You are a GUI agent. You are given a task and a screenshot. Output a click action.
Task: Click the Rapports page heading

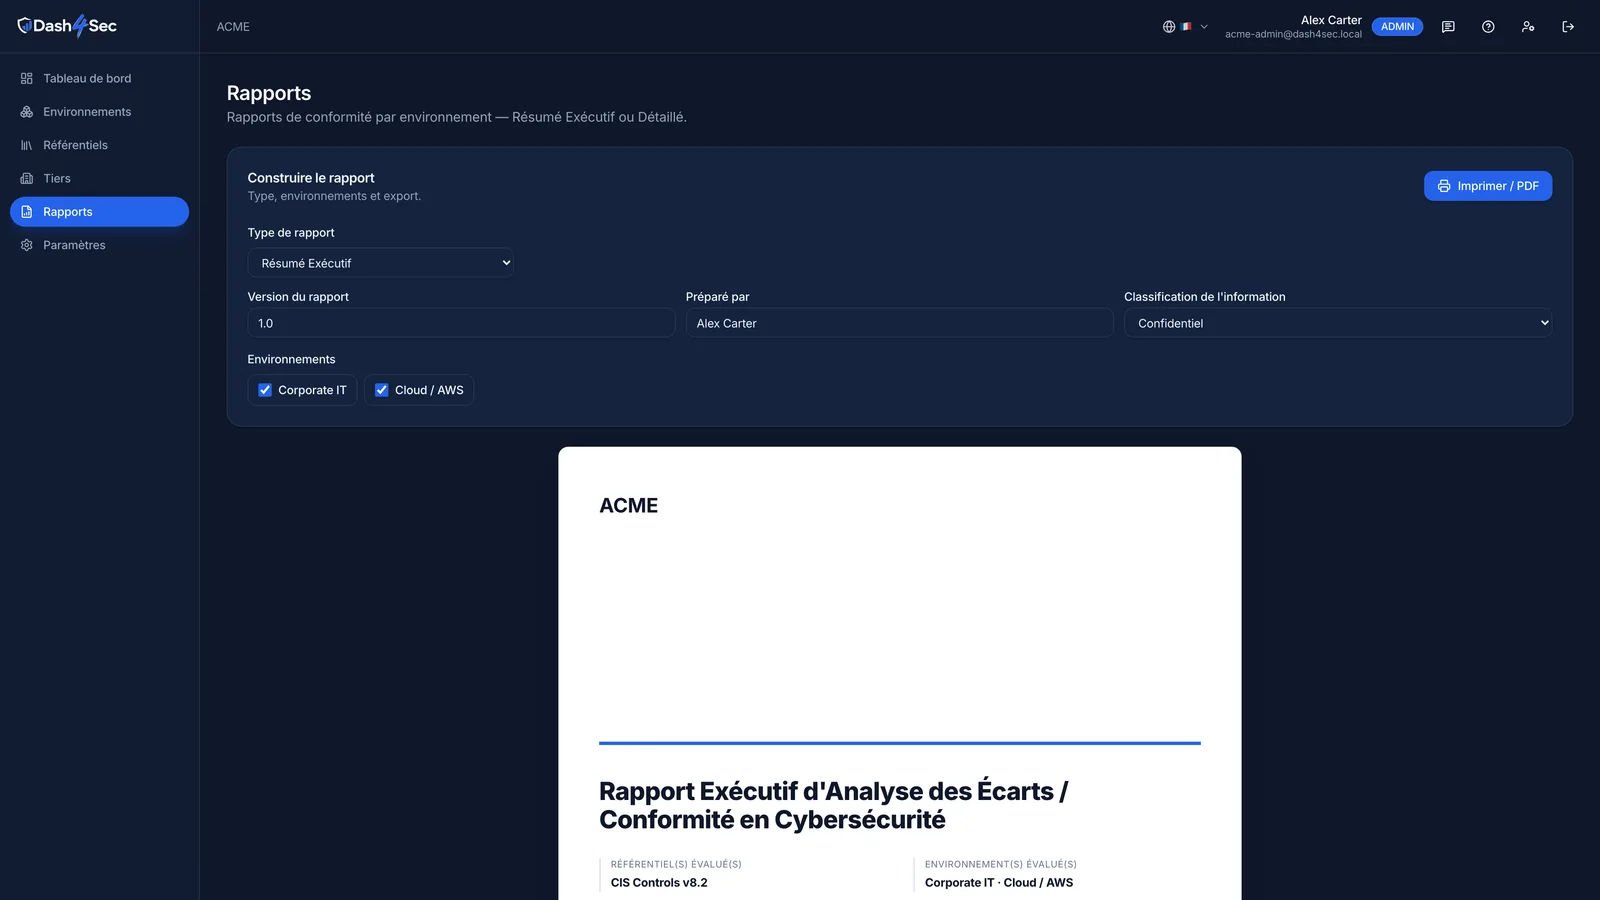pyautogui.click(x=269, y=93)
